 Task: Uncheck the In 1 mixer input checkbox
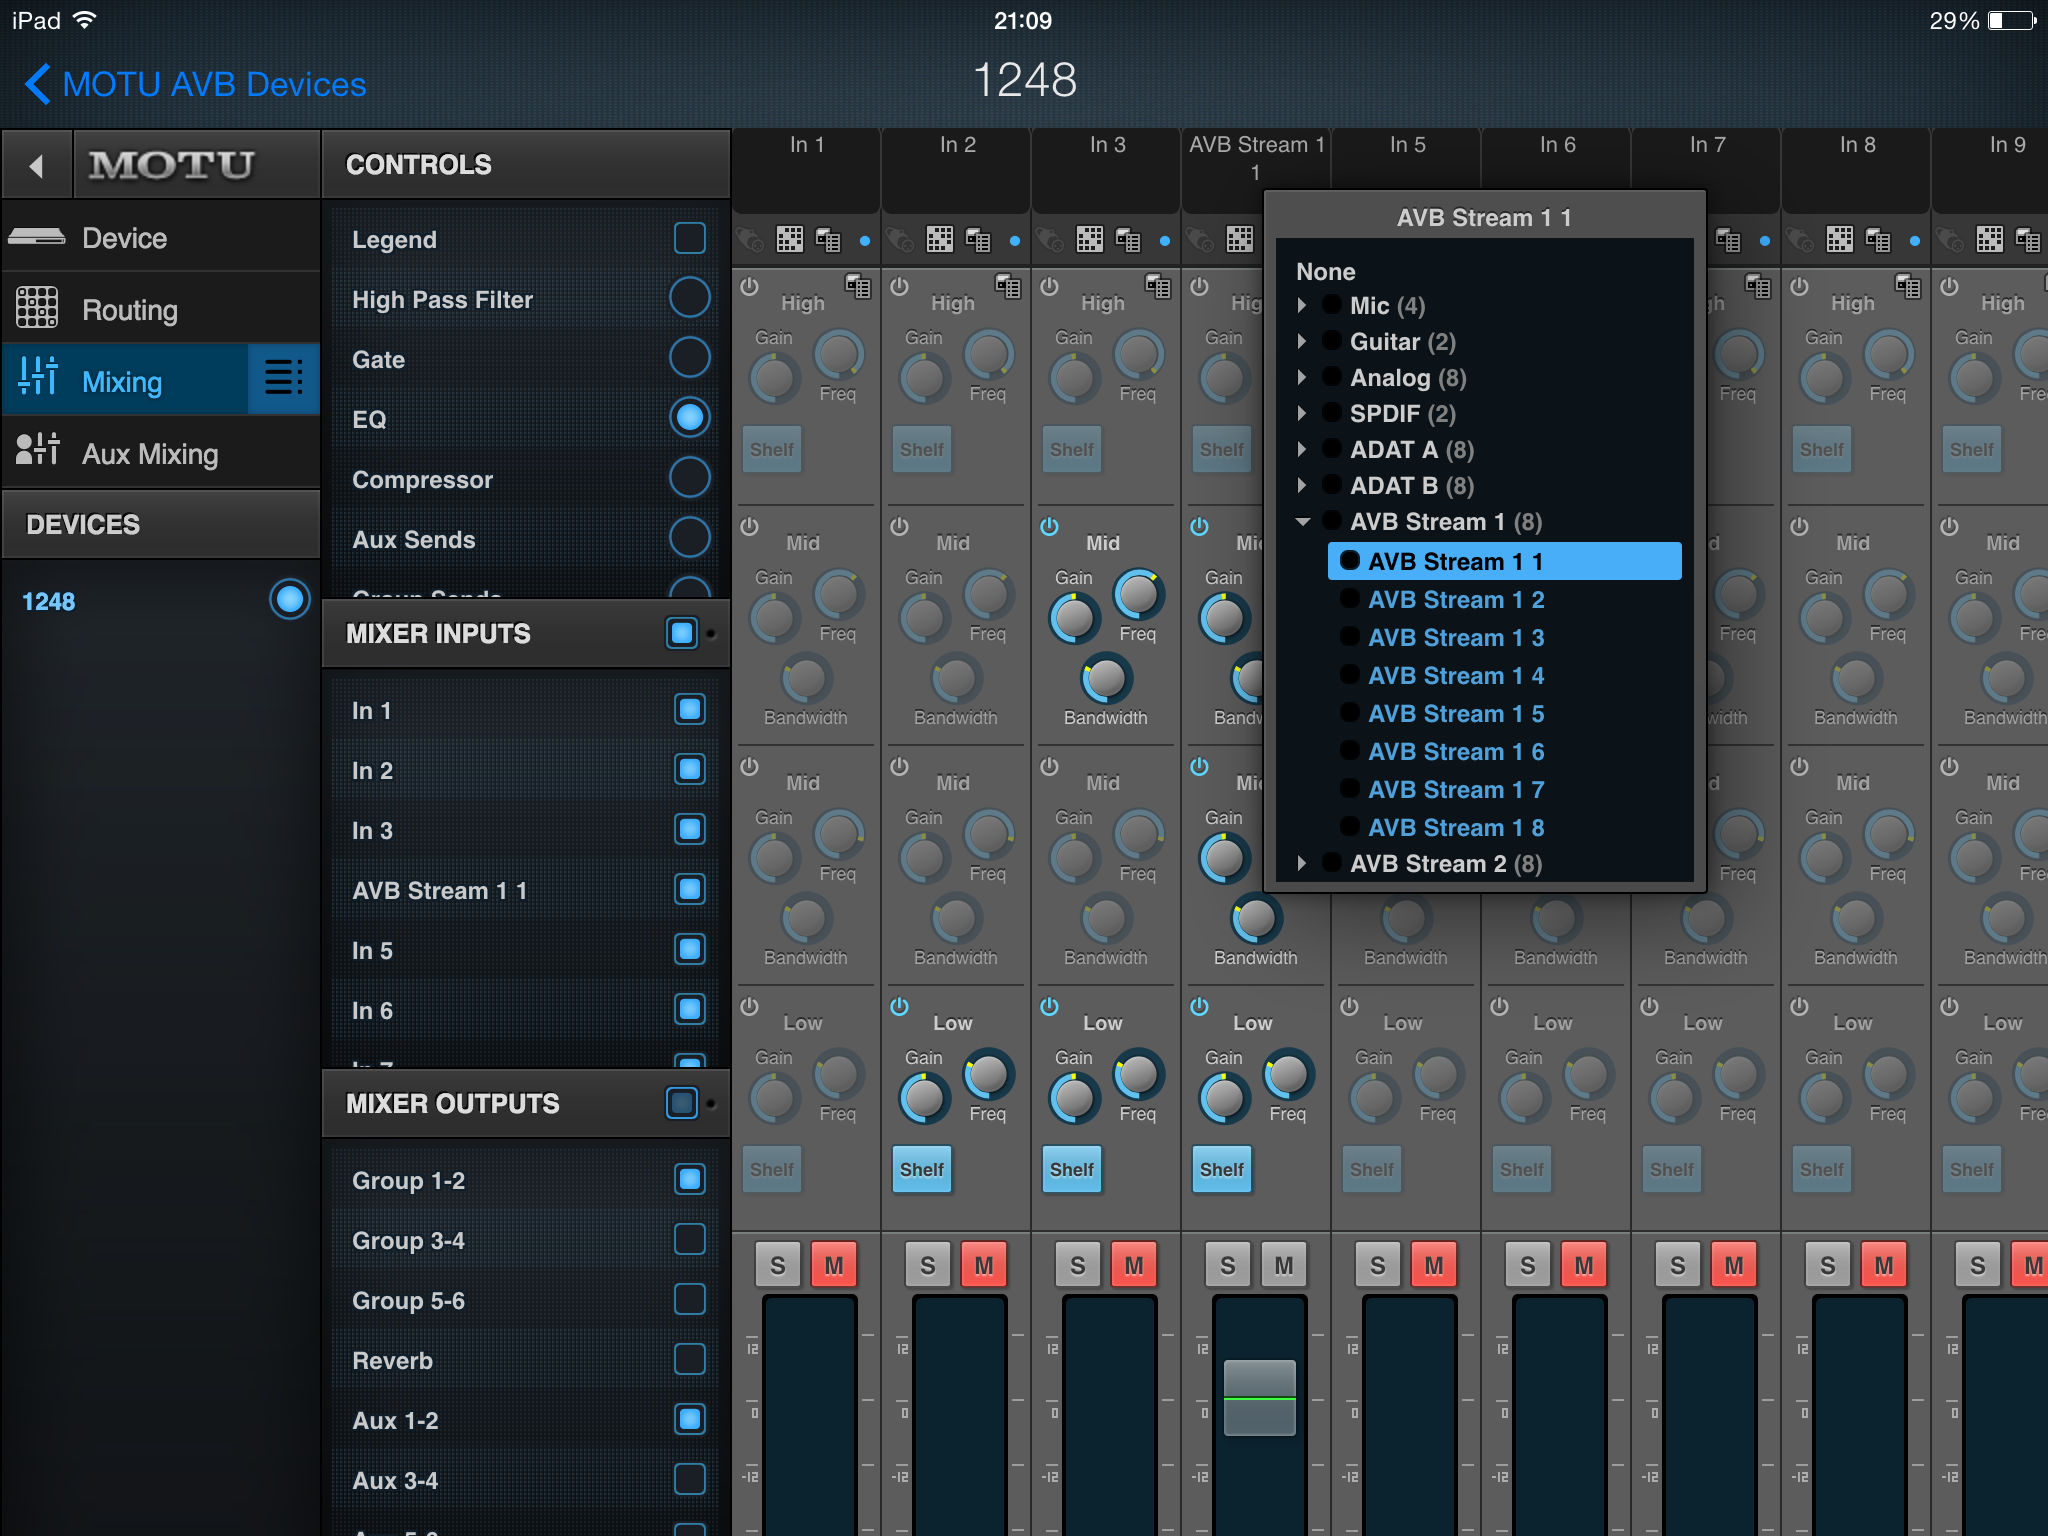(x=690, y=709)
